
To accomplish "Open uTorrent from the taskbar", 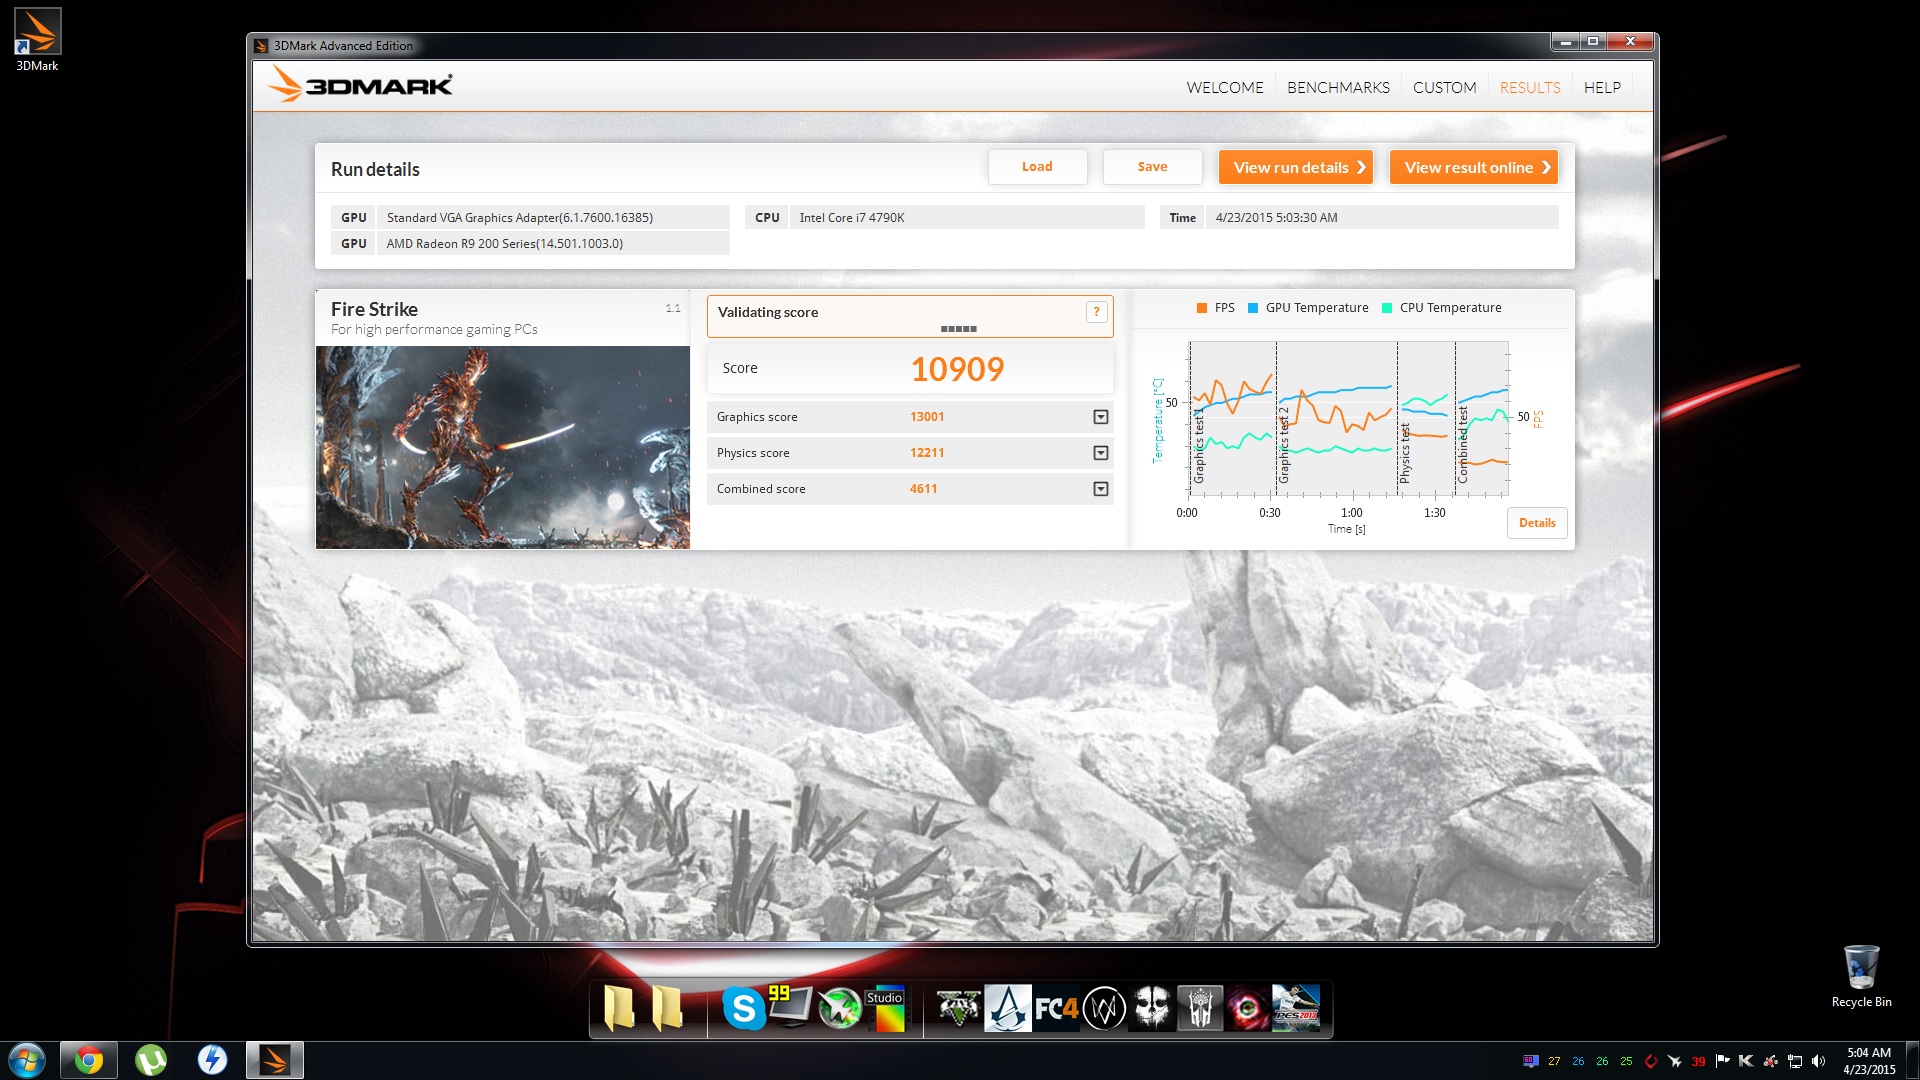I will (150, 1060).
